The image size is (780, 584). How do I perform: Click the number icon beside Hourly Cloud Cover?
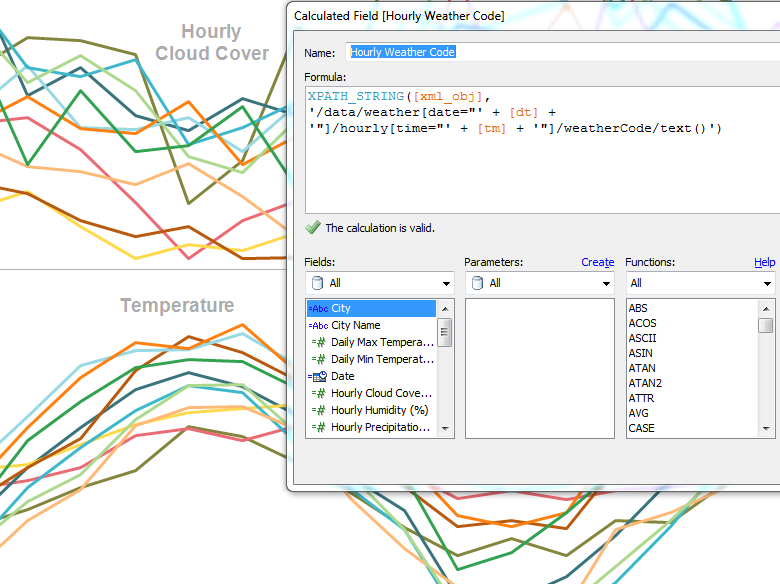point(318,393)
